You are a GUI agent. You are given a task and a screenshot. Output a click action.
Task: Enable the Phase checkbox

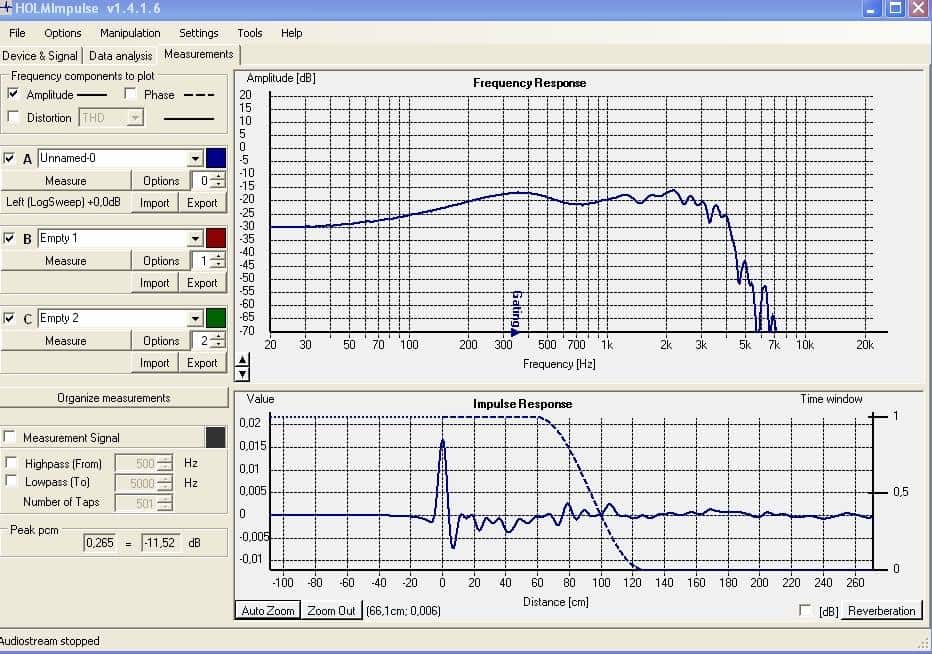130,94
